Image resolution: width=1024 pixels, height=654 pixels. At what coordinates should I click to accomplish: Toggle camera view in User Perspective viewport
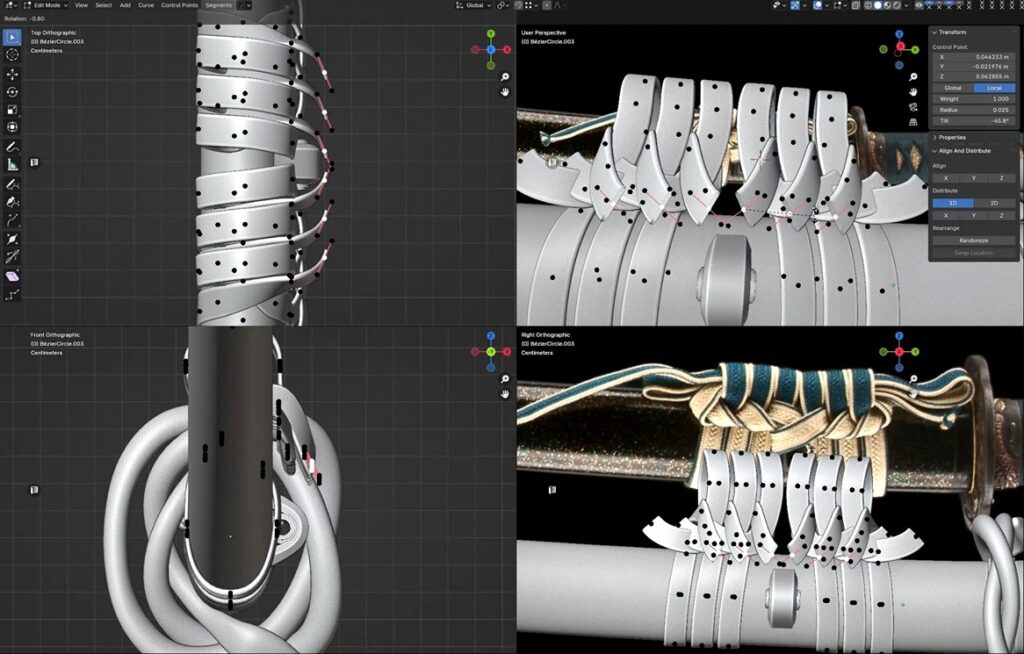click(x=913, y=107)
